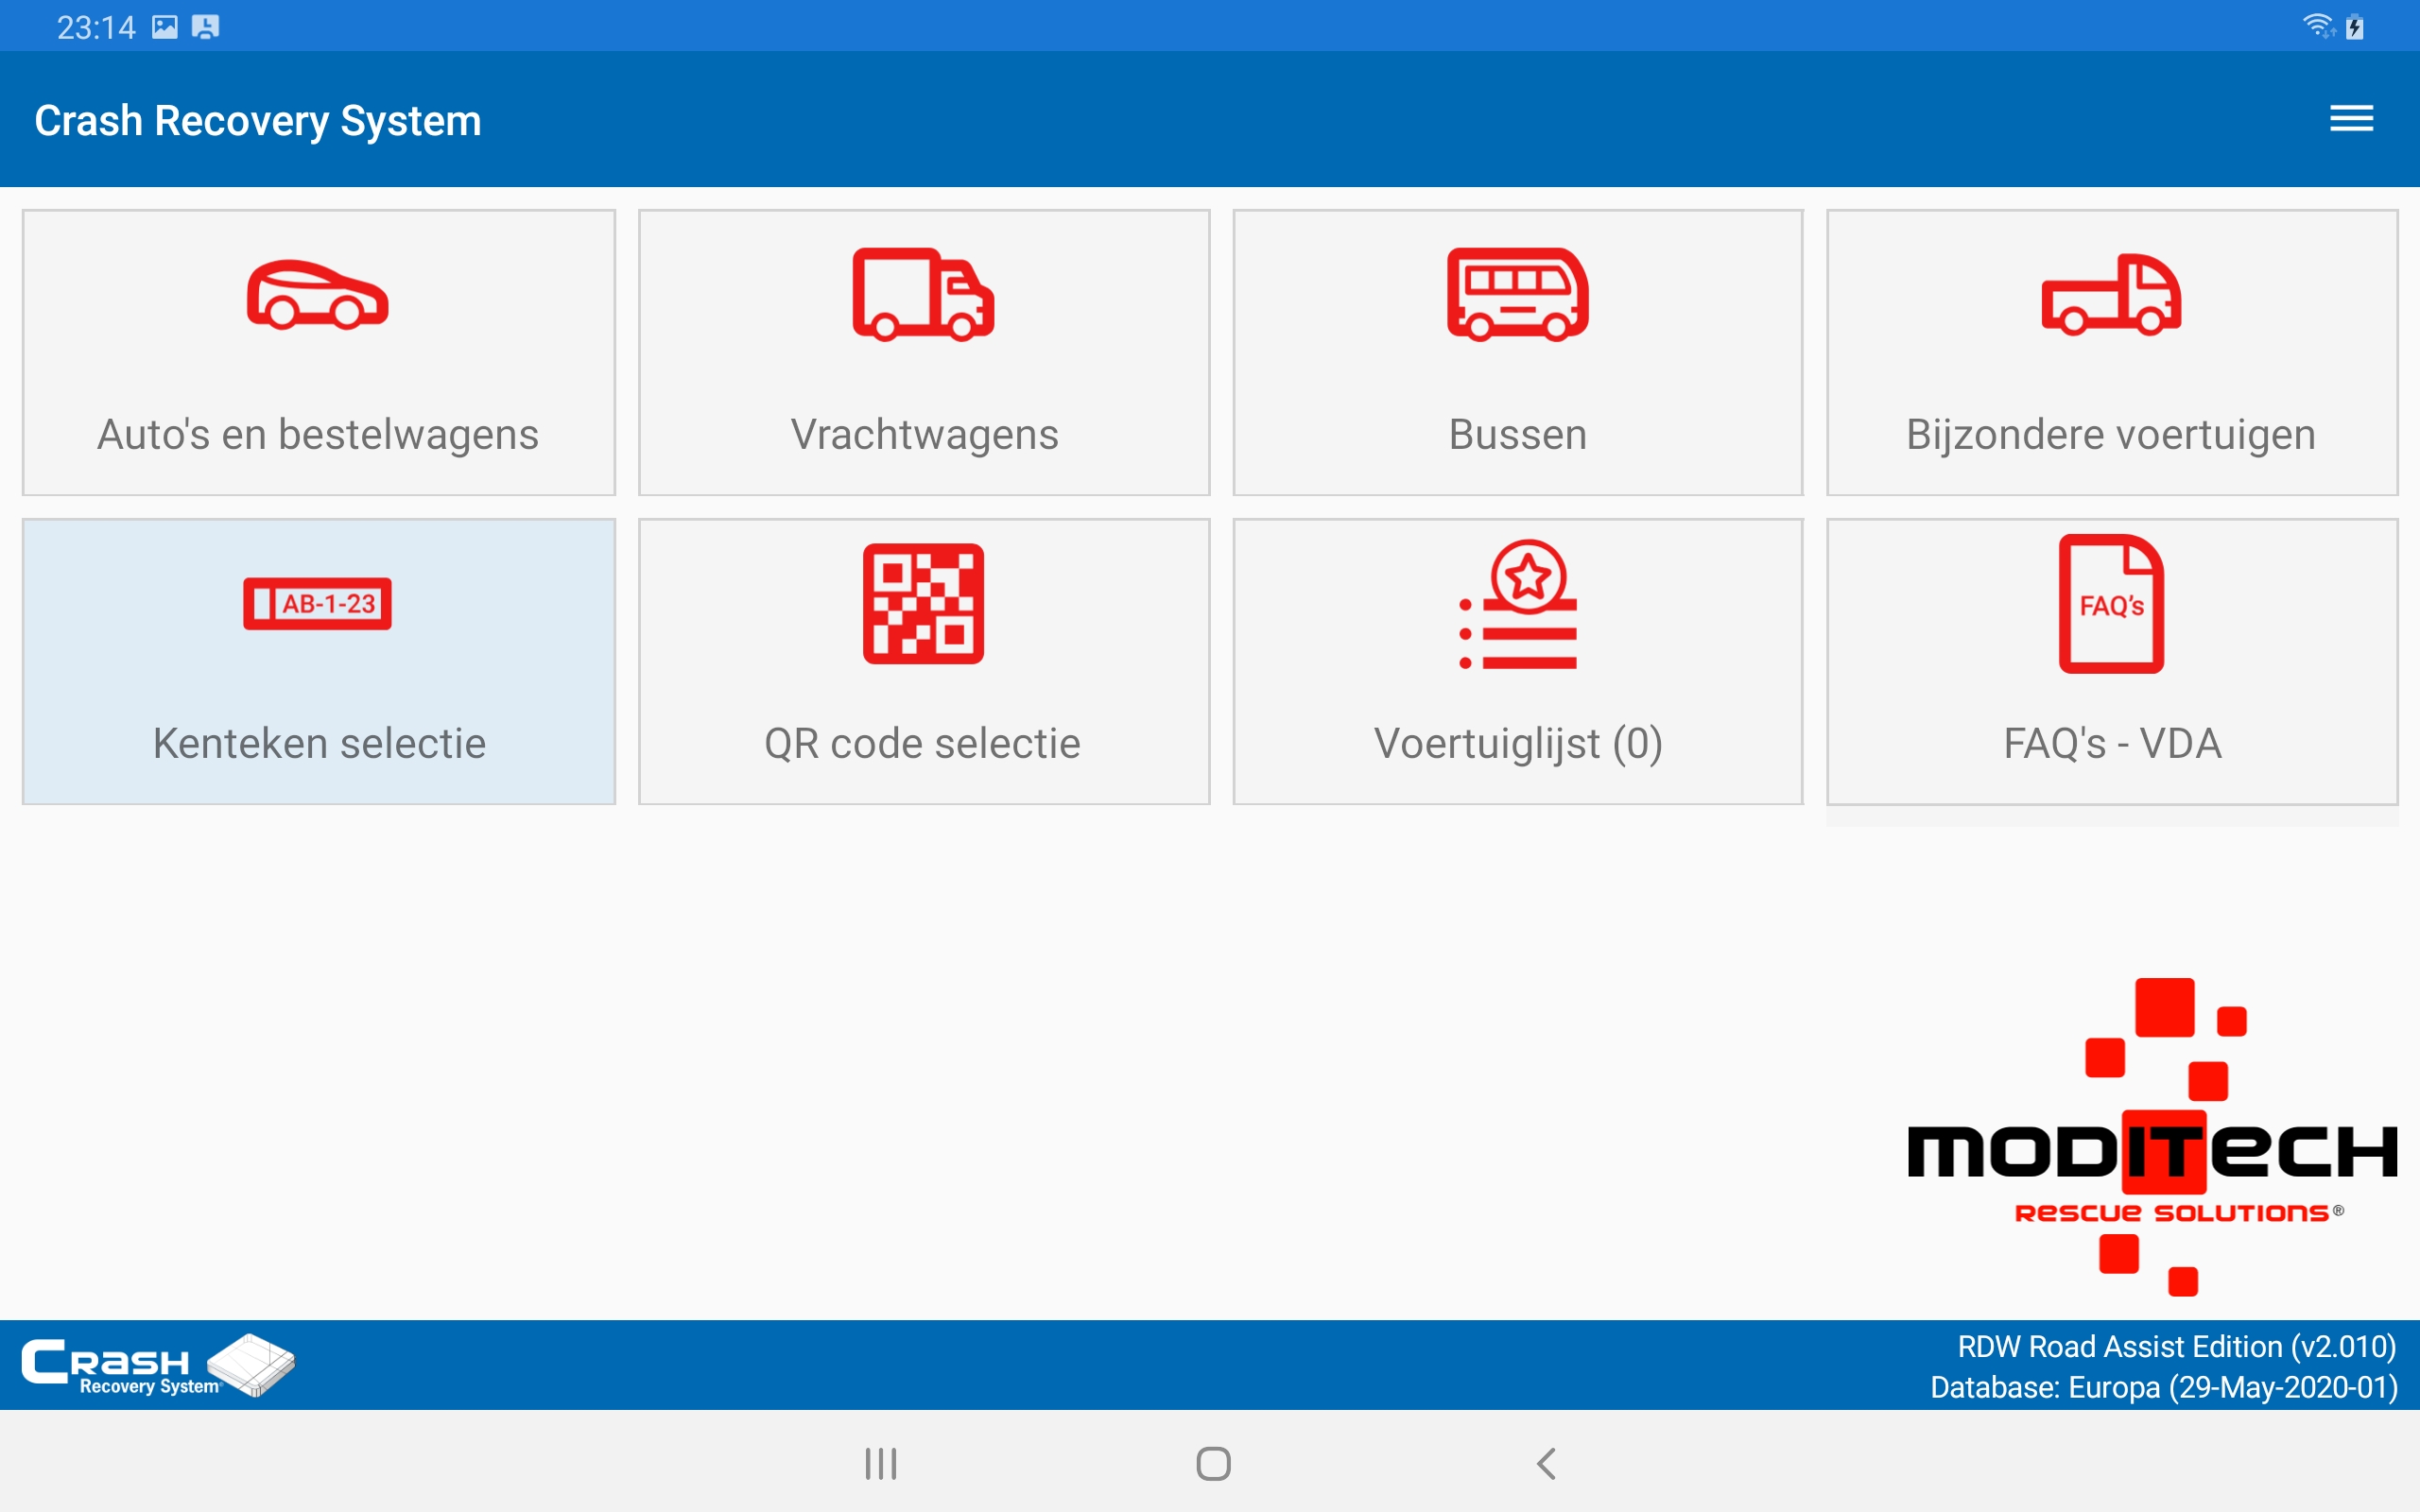Open Android recent apps button
This screenshot has width=2420, height=1512.
point(880,1464)
